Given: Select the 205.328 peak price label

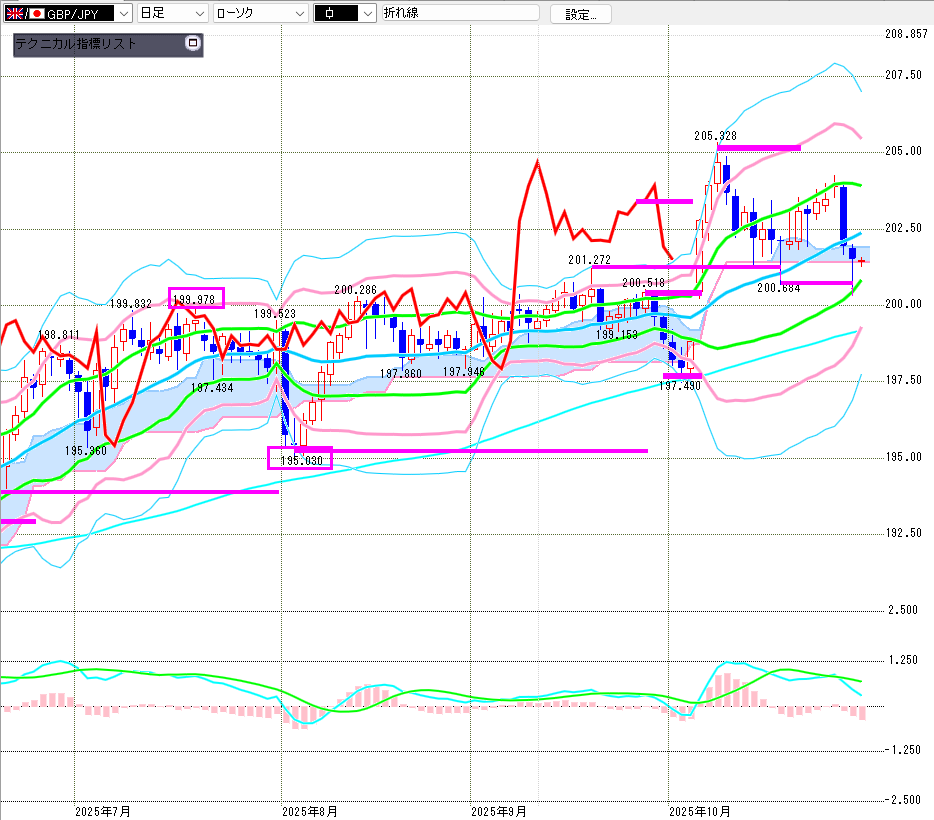Looking at the screenshot, I should coord(716,135).
